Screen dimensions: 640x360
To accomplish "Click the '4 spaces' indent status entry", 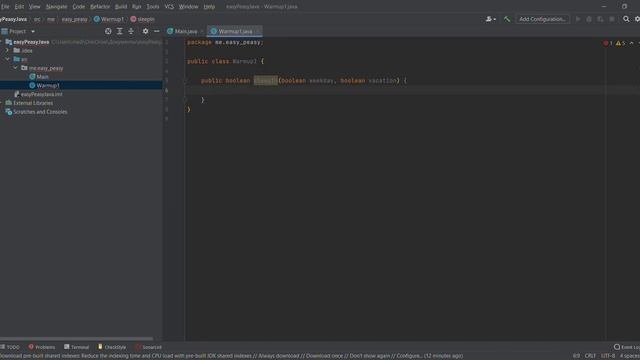I will [629, 356].
